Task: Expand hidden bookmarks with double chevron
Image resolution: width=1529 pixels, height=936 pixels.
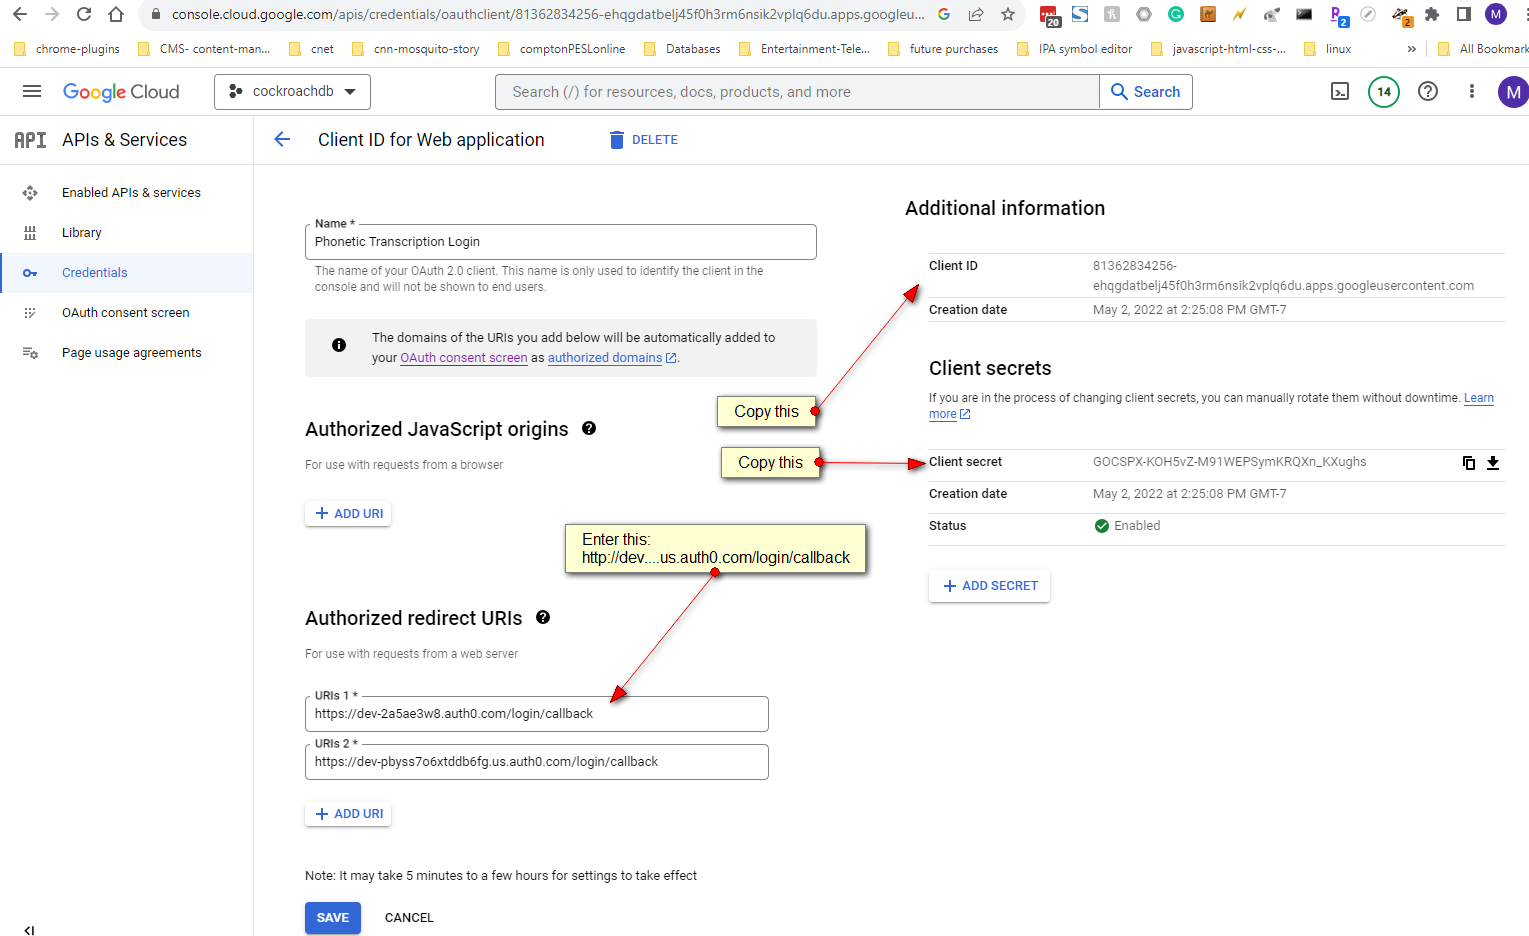Action: click(x=1412, y=49)
